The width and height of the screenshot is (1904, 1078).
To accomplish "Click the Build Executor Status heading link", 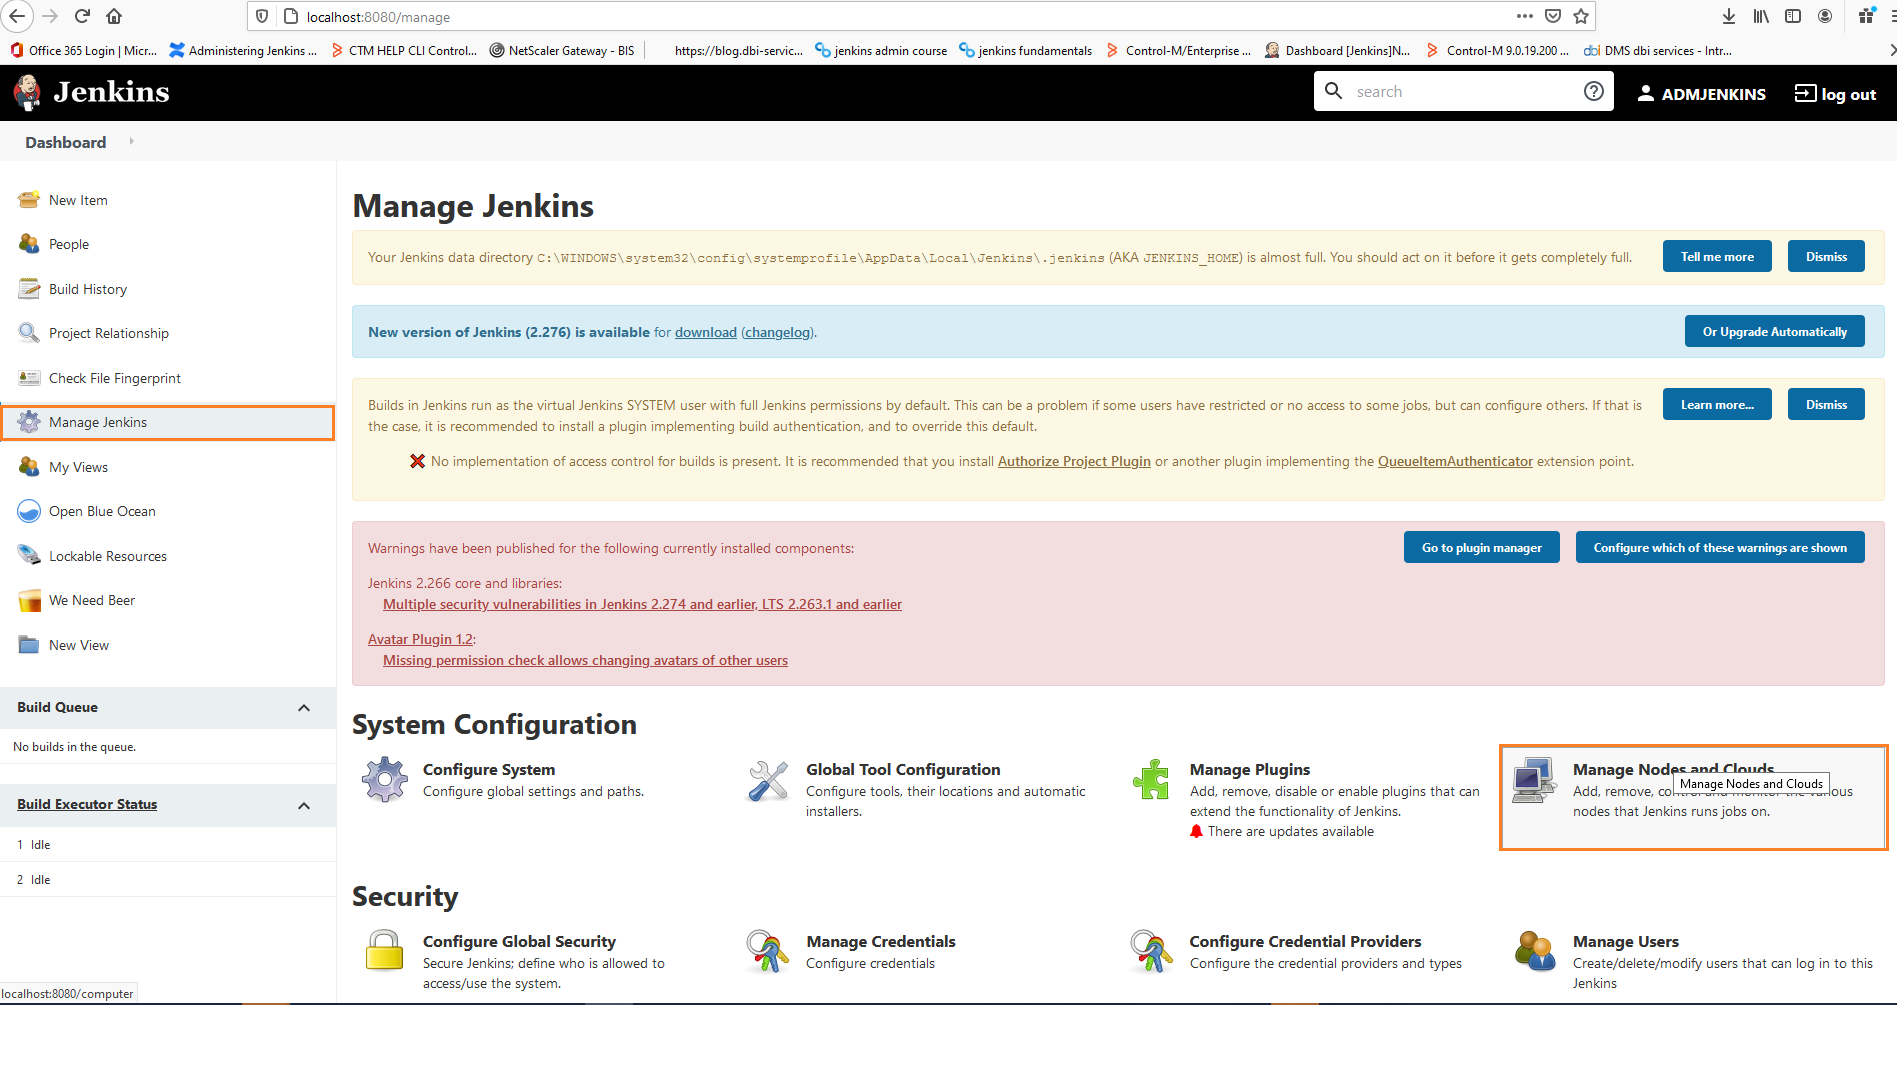I will [87, 805].
